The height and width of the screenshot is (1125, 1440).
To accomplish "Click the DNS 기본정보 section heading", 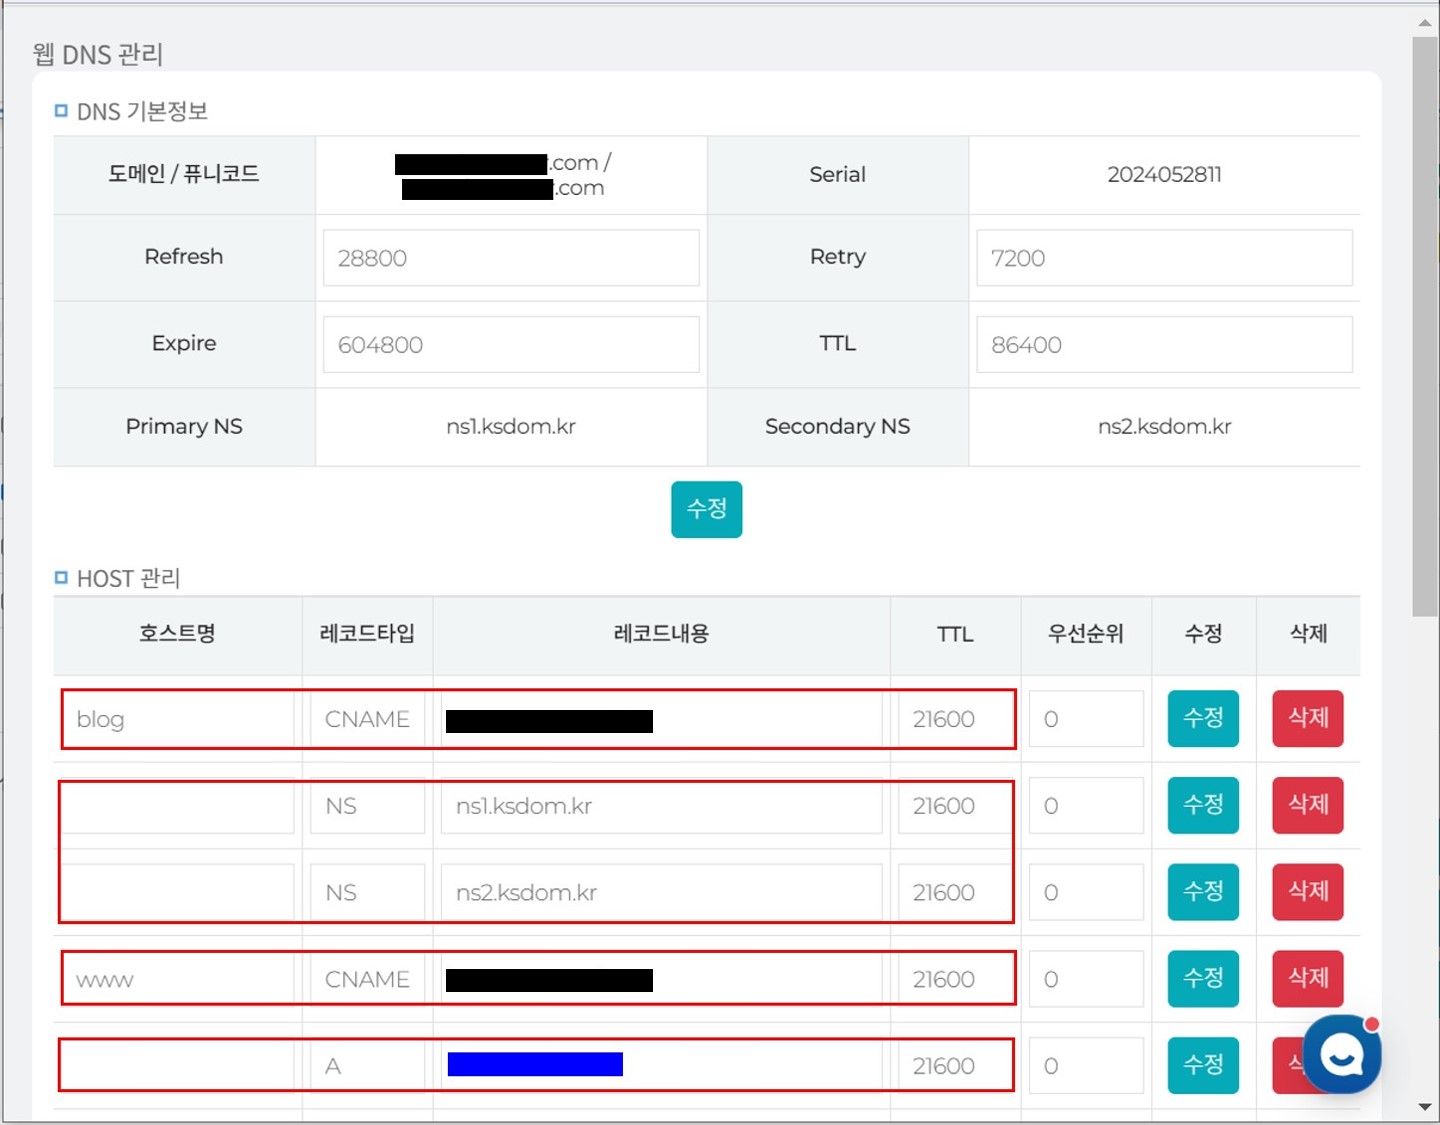I will [142, 111].
